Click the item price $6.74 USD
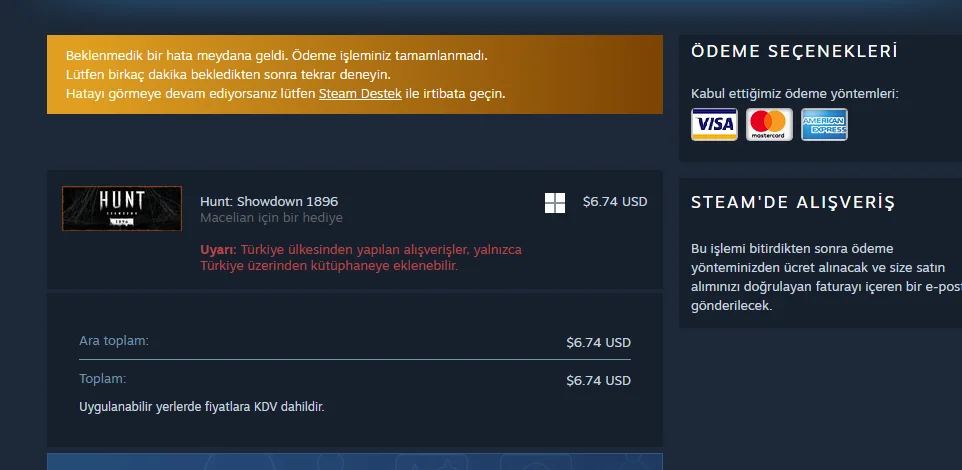 [x=615, y=201]
